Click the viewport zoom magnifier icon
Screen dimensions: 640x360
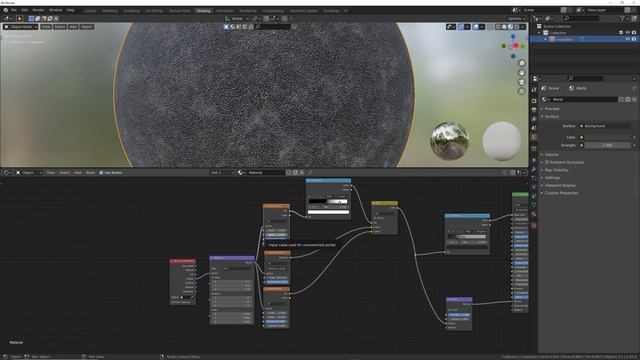pyautogui.click(x=522, y=63)
